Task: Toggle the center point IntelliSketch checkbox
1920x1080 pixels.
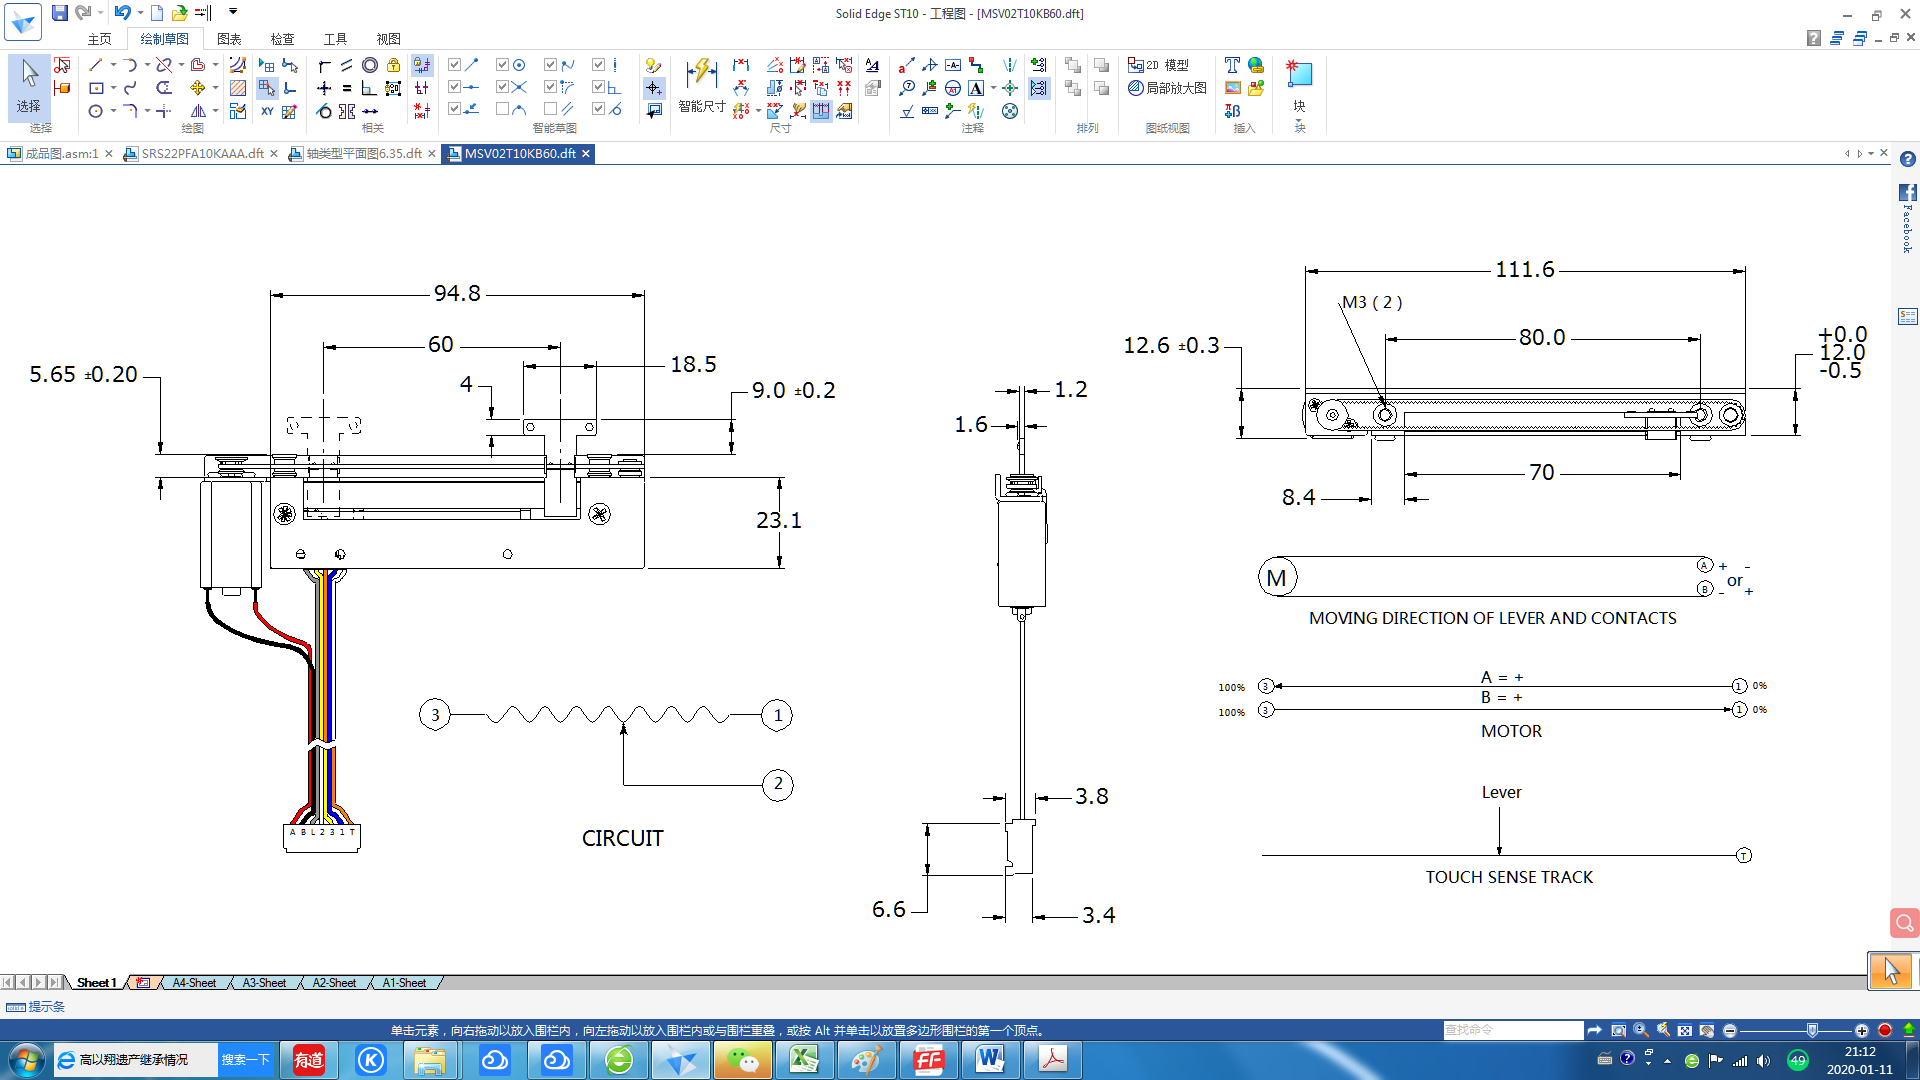Action: [x=503, y=65]
